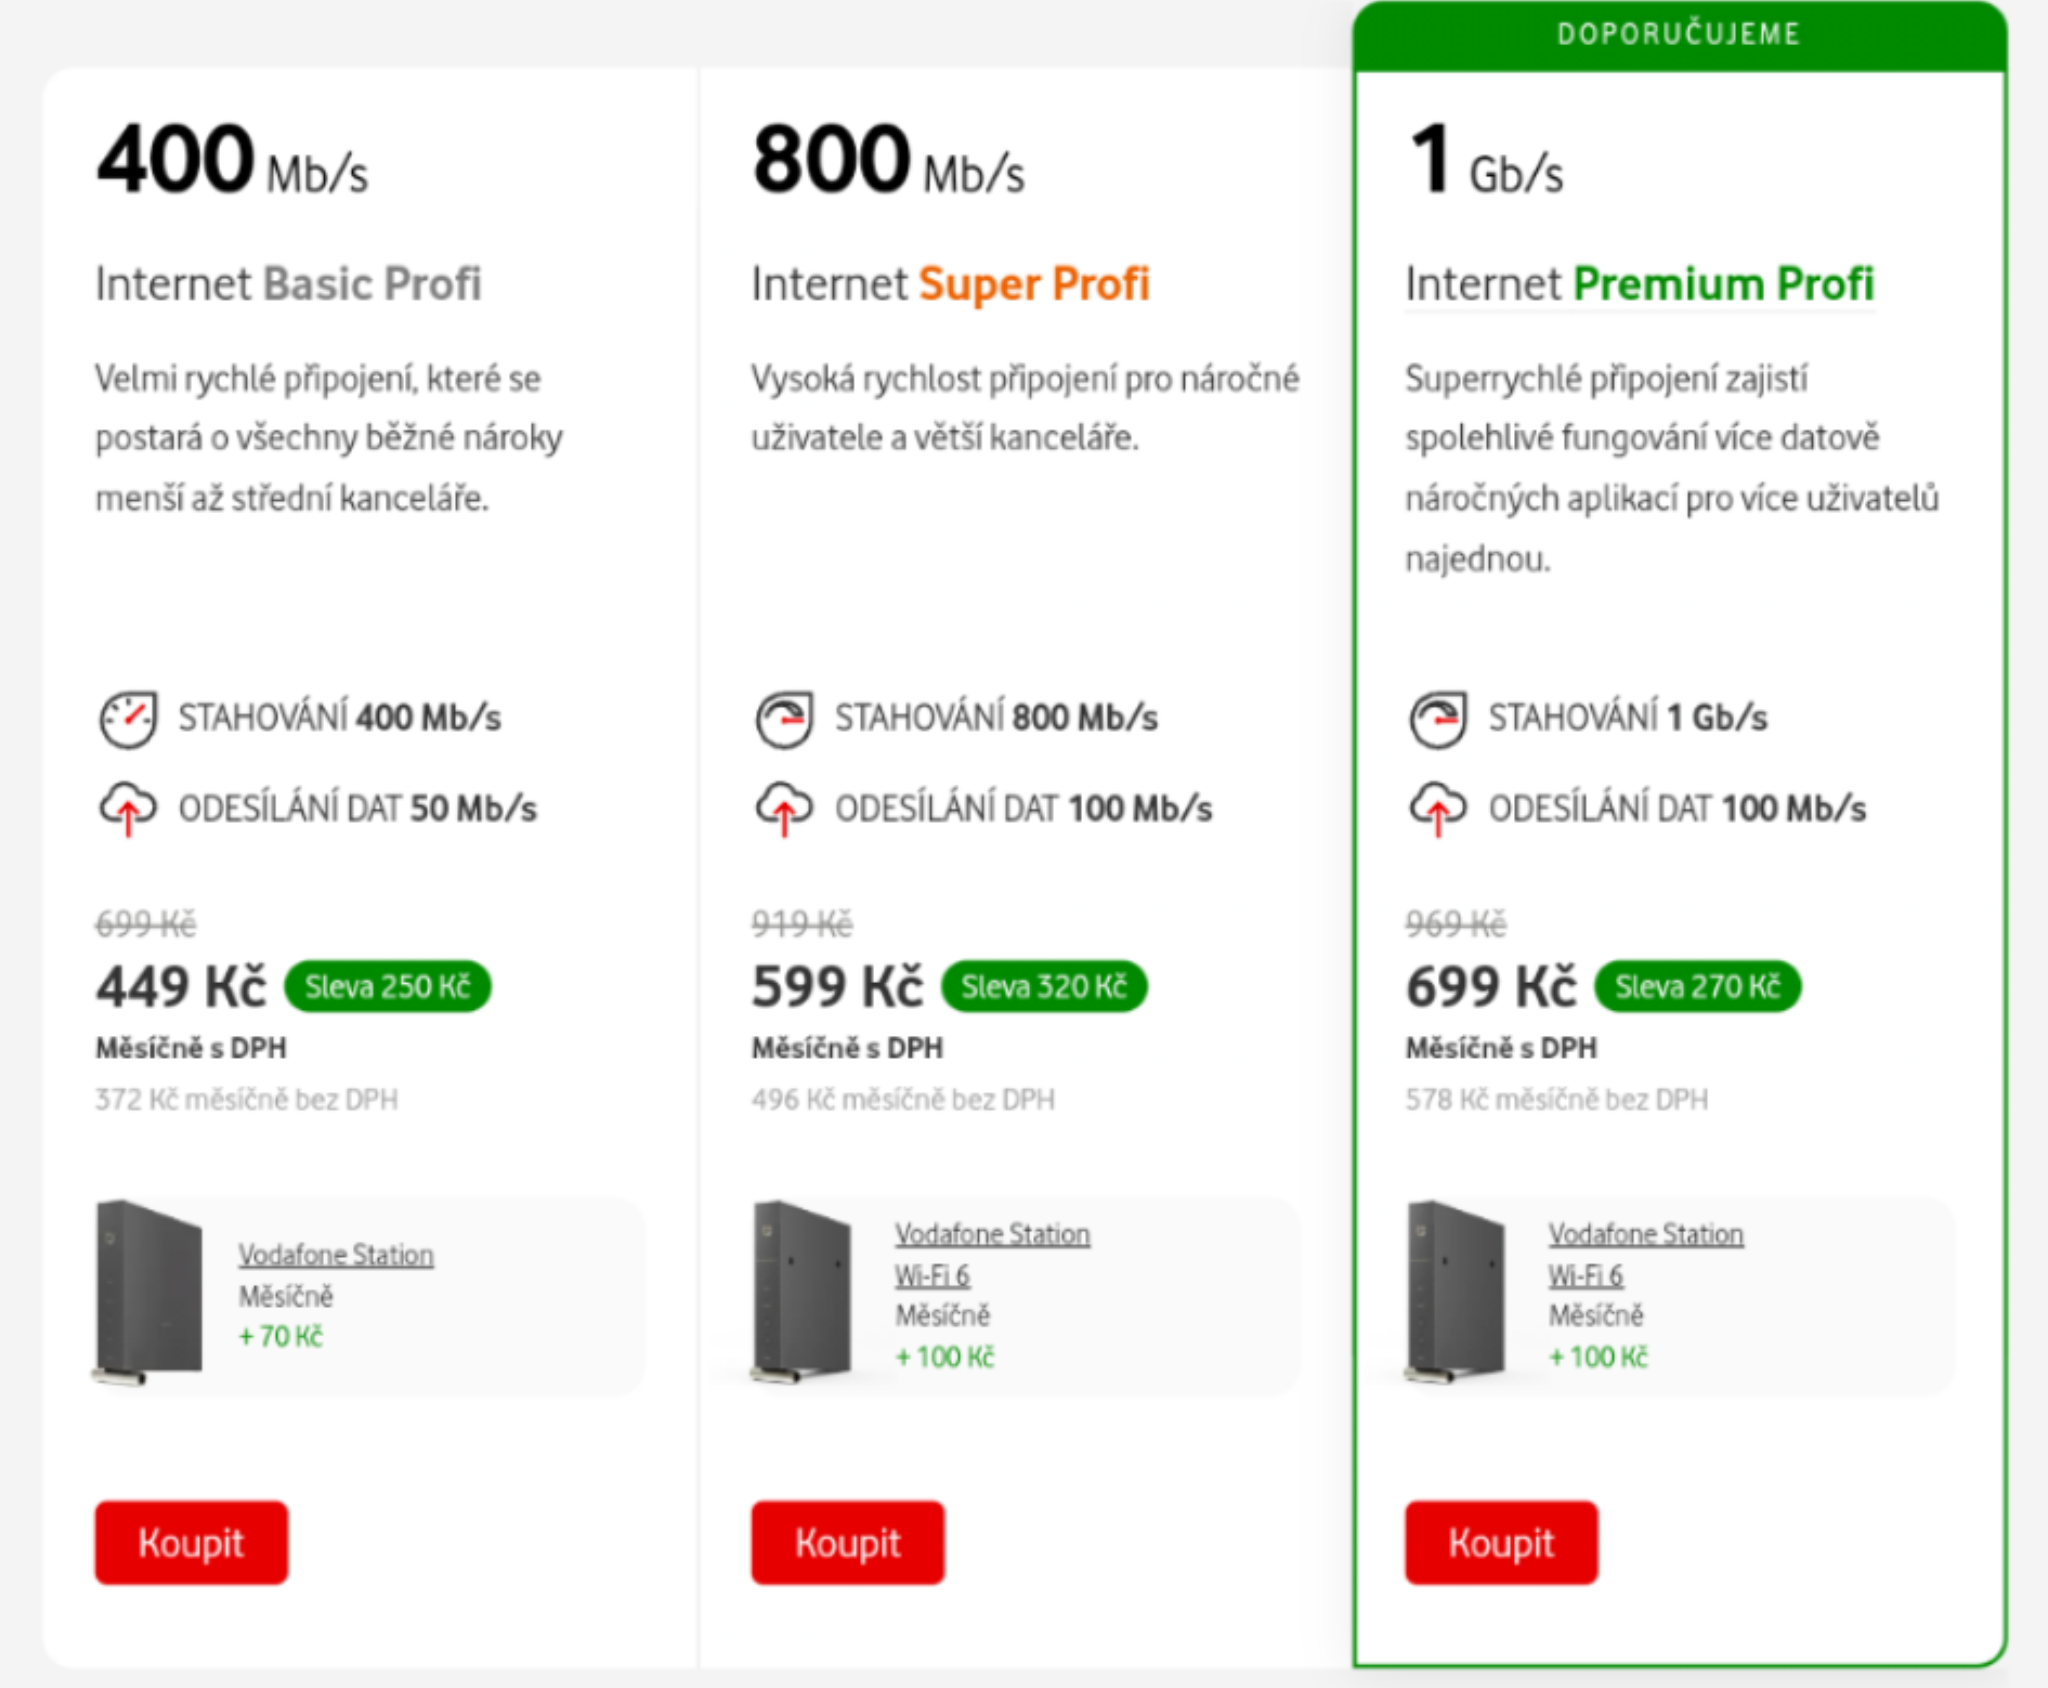This screenshot has height=1688, width=2048.
Task: Click the Sleva 270 Kč discount badge
Action: coord(1698,987)
